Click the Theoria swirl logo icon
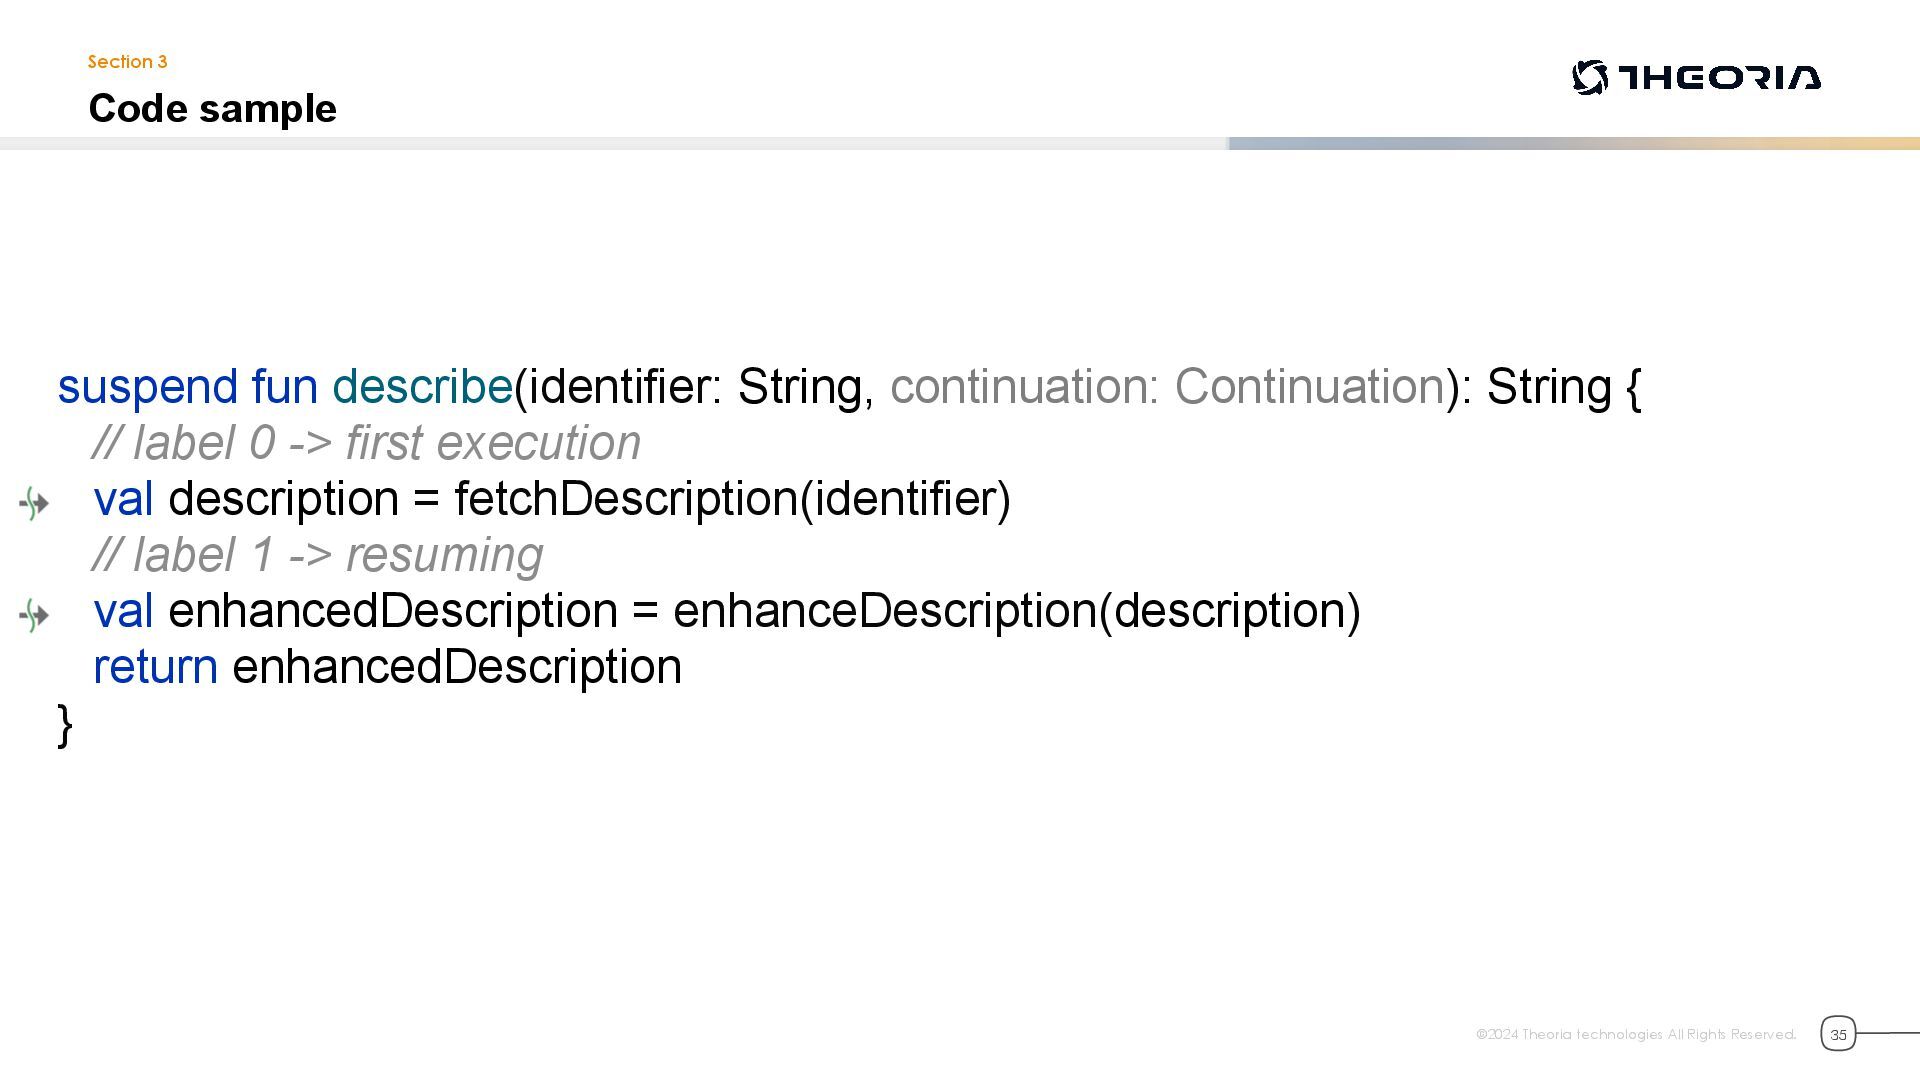1920x1080 pixels. coord(1589,77)
